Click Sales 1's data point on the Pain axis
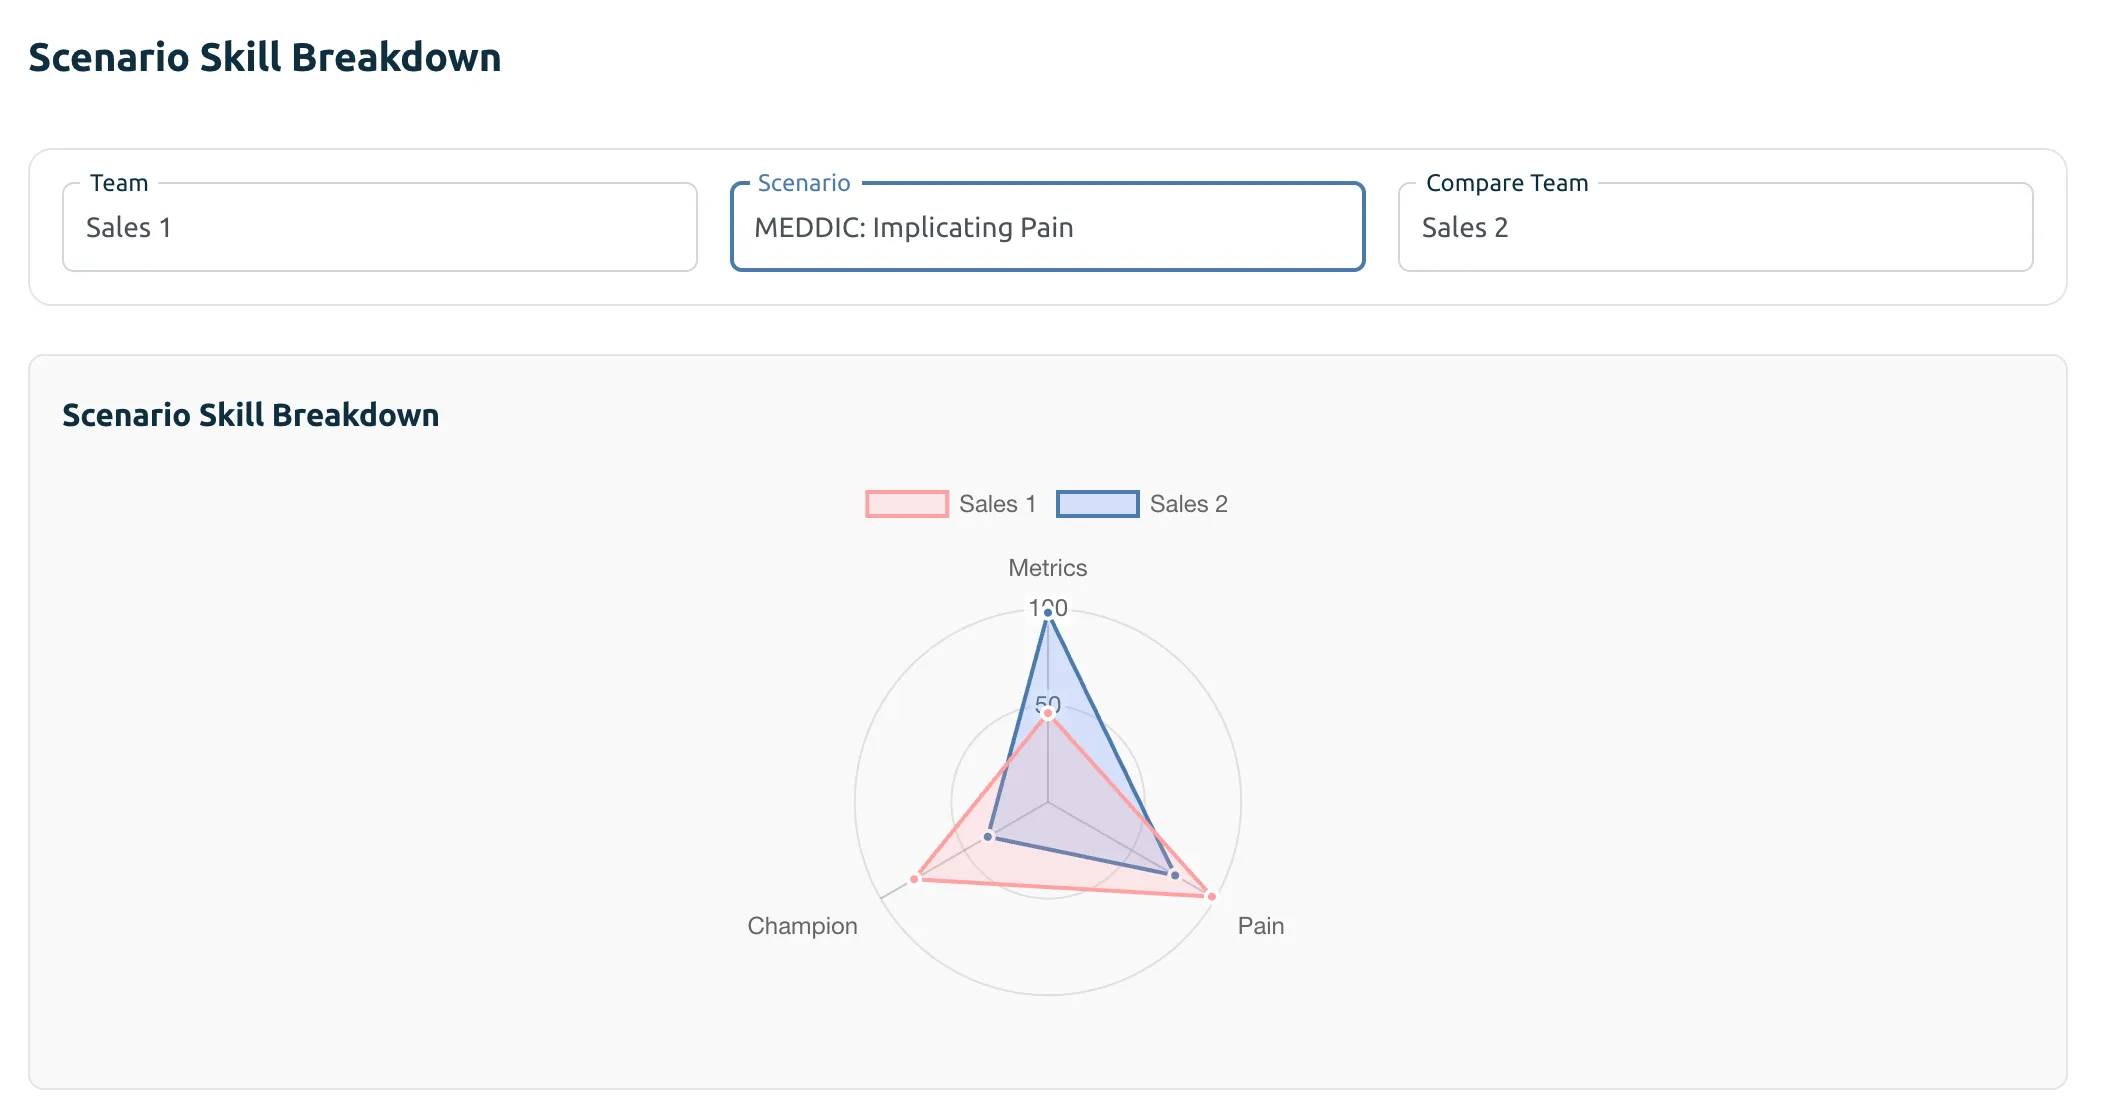 (x=1210, y=895)
